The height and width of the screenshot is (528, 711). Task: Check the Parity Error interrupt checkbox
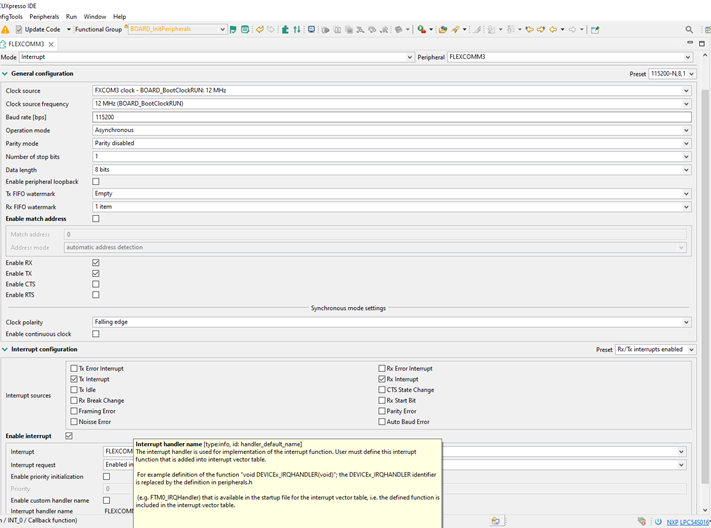[x=382, y=411]
